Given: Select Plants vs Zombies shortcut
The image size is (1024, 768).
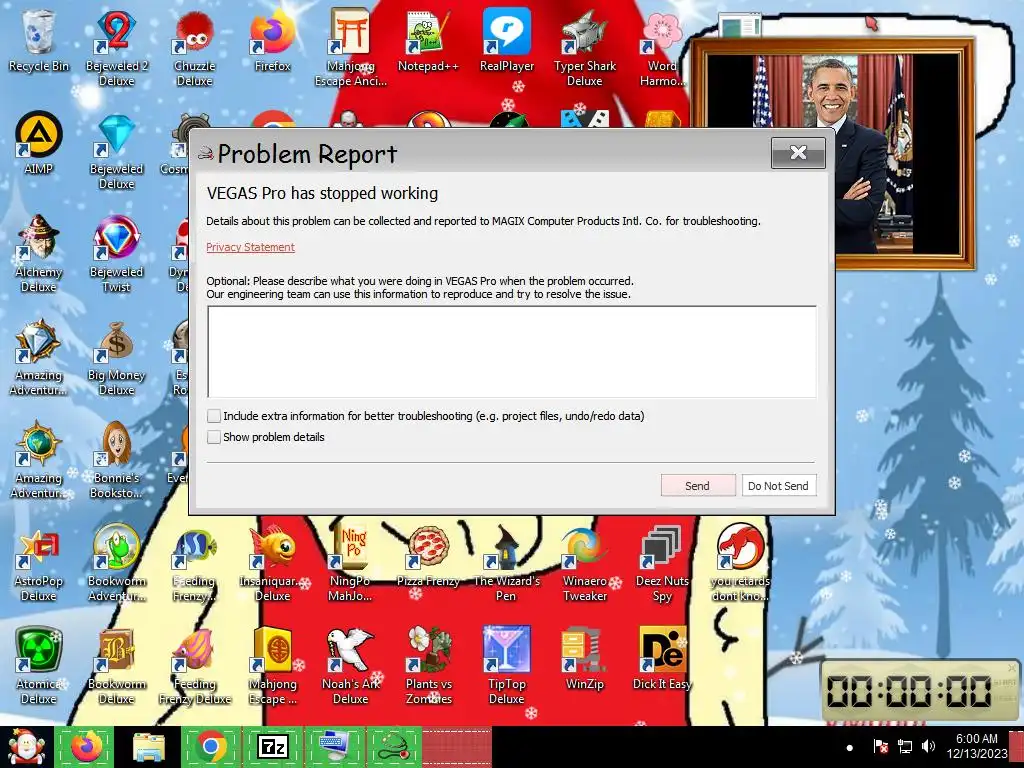Looking at the screenshot, I should (428, 666).
